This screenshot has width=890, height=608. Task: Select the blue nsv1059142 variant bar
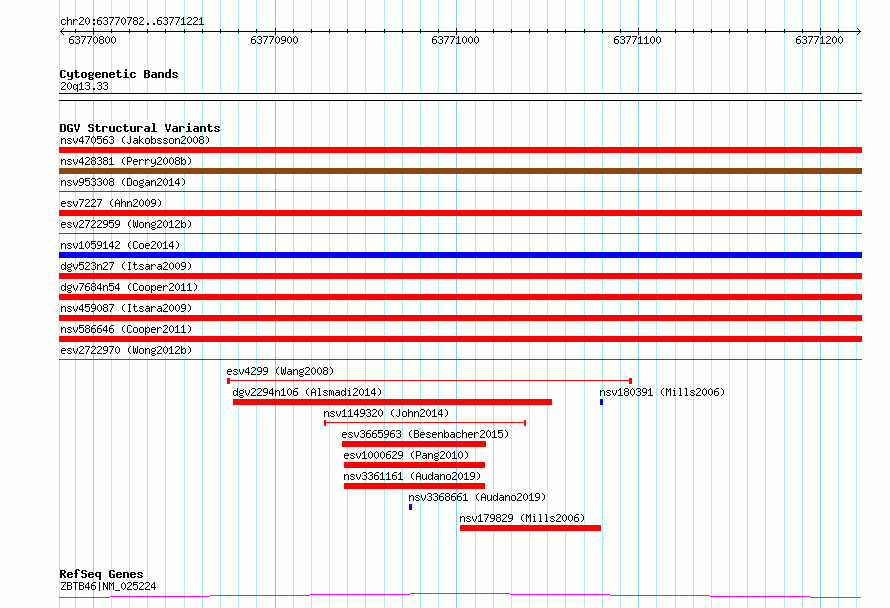click(460, 255)
